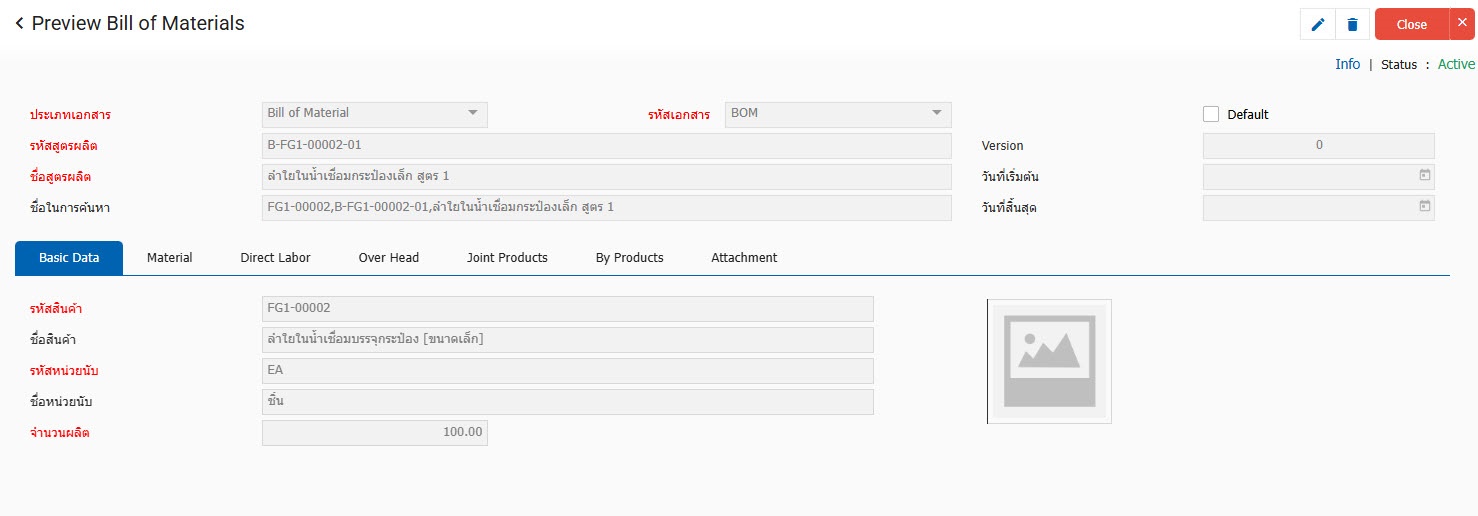Image resolution: width=1478 pixels, height=516 pixels.
Task: Click the Info link
Action: (1347, 64)
